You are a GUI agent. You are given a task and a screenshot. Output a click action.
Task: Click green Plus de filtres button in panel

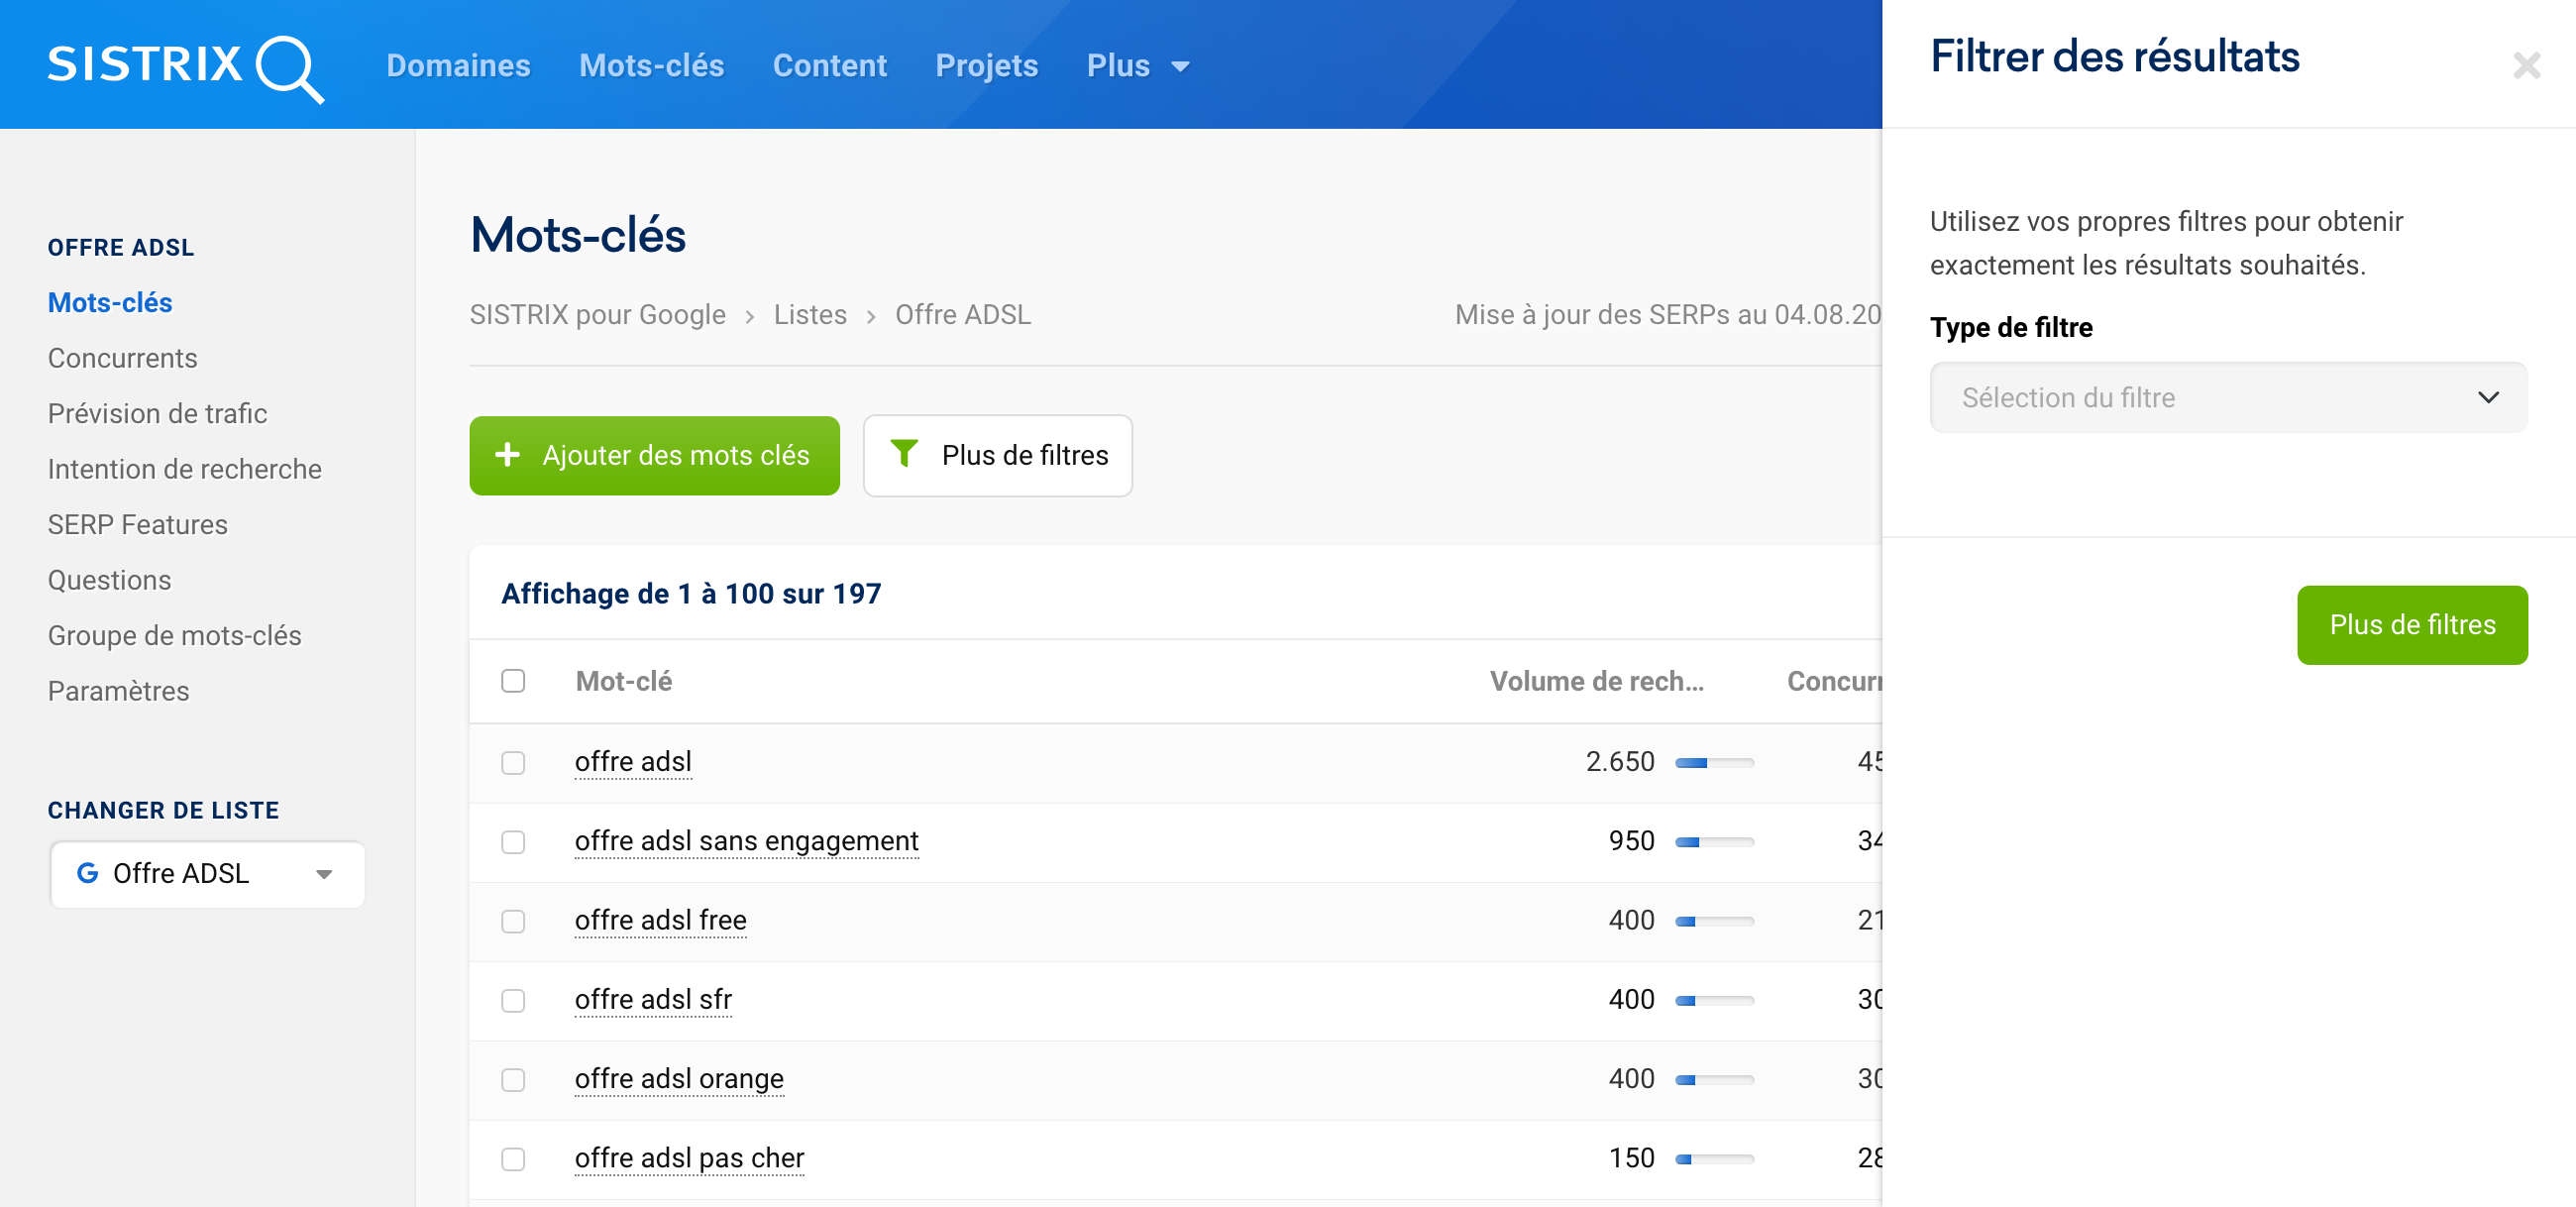tap(2412, 625)
